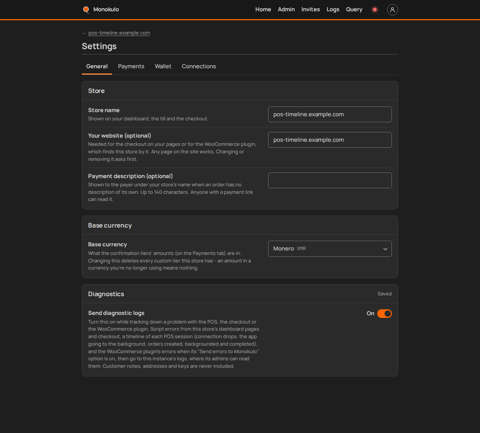
Task: Click the Store section heading
Action: pyautogui.click(x=96, y=91)
